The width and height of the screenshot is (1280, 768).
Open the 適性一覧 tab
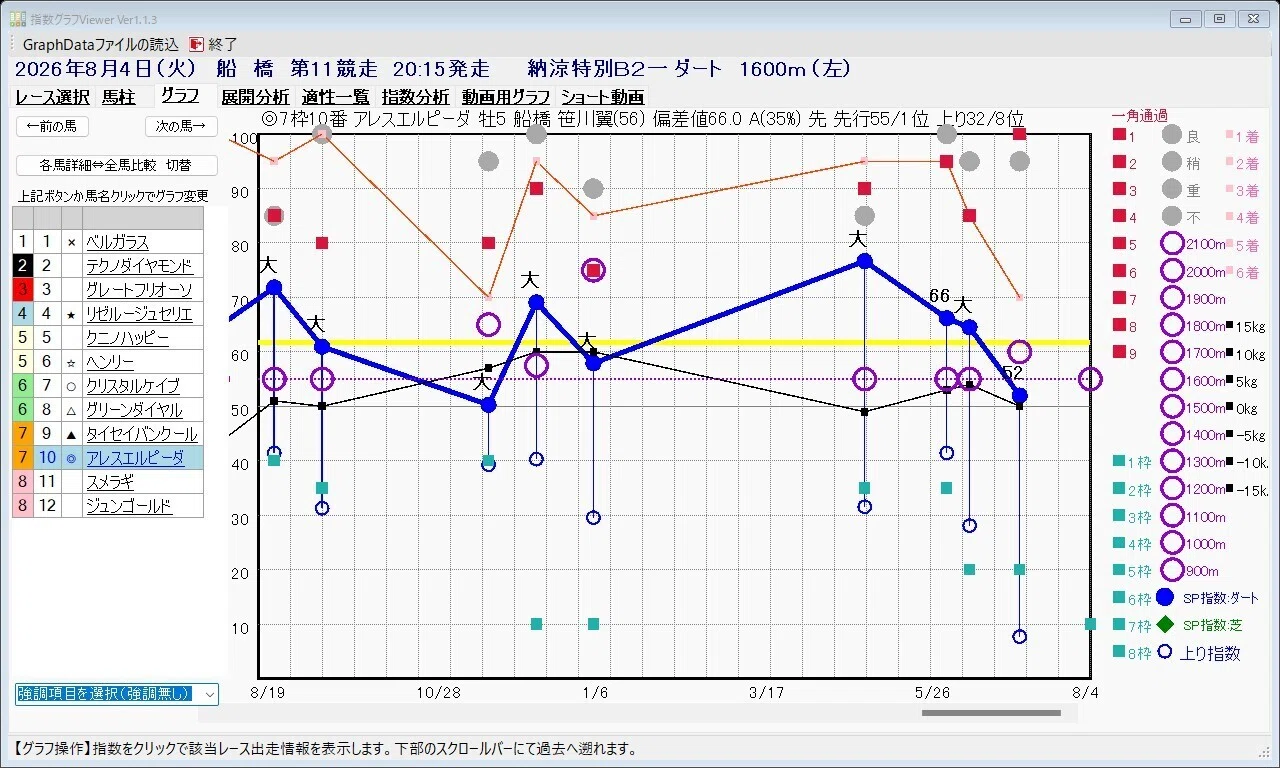coord(335,97)
